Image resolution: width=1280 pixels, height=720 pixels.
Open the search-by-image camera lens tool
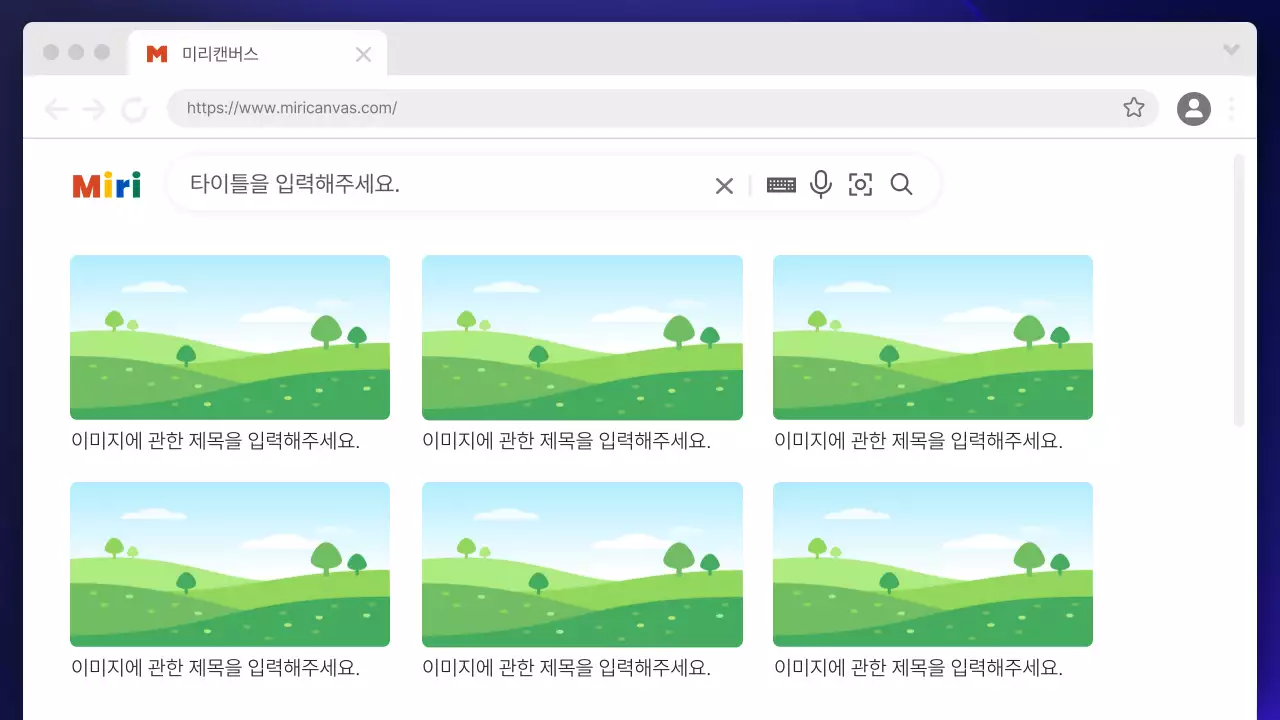(860, 184)
